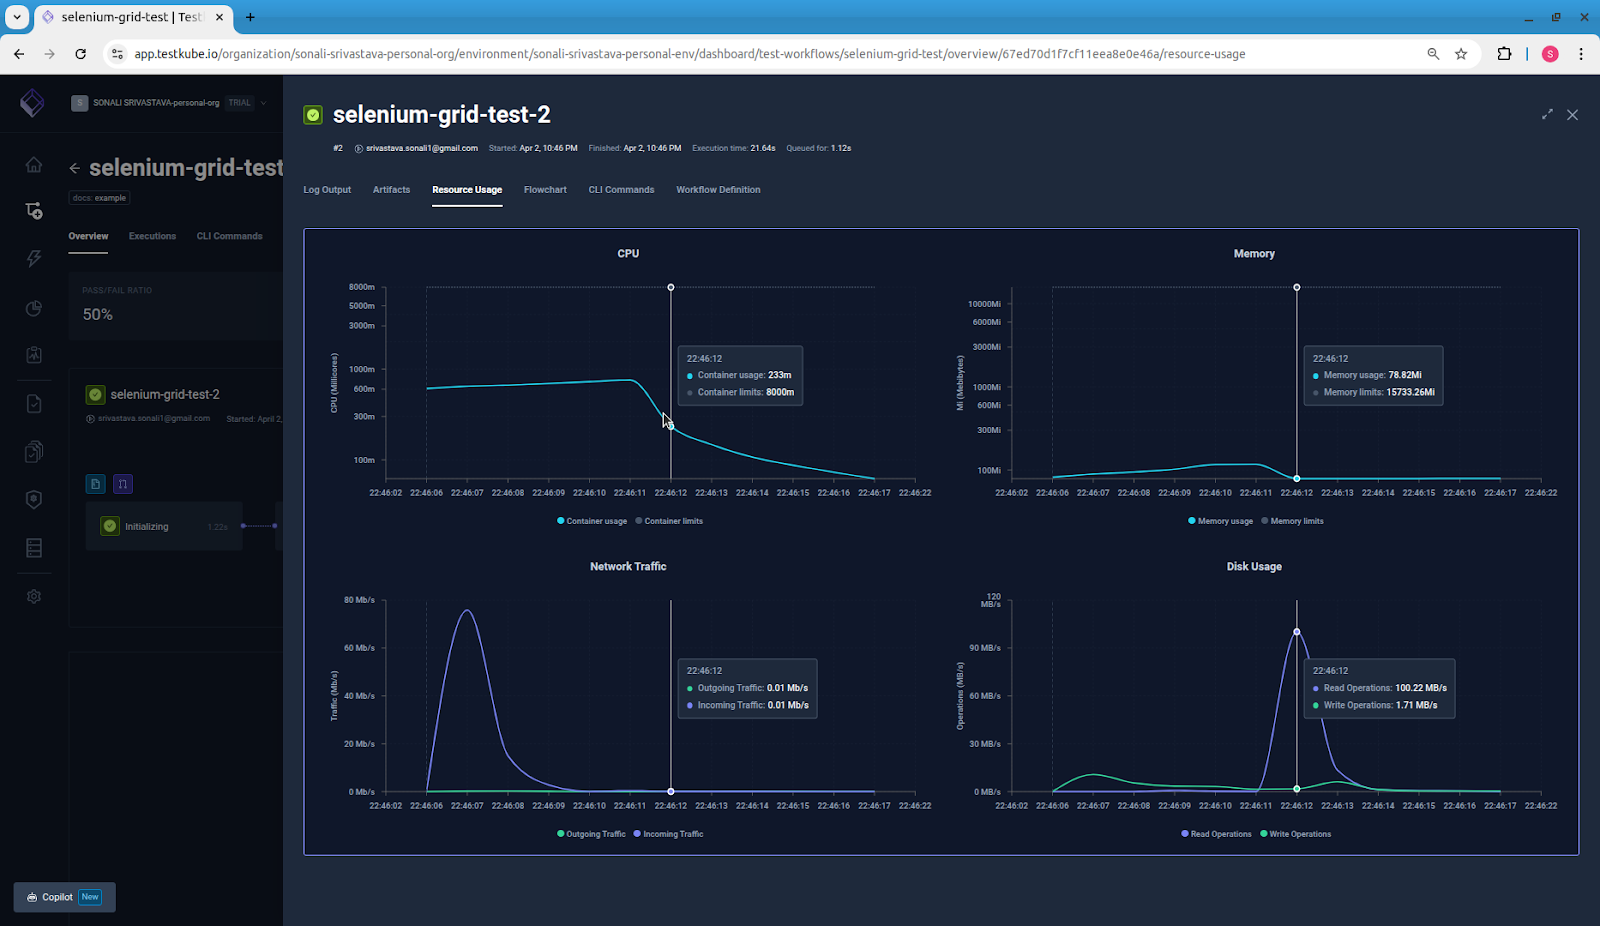Viewport: 1600px width, 926px height.
Task: Click green status icon beside selenium-grid-test-2 title
Action: (x=313, y=115)
